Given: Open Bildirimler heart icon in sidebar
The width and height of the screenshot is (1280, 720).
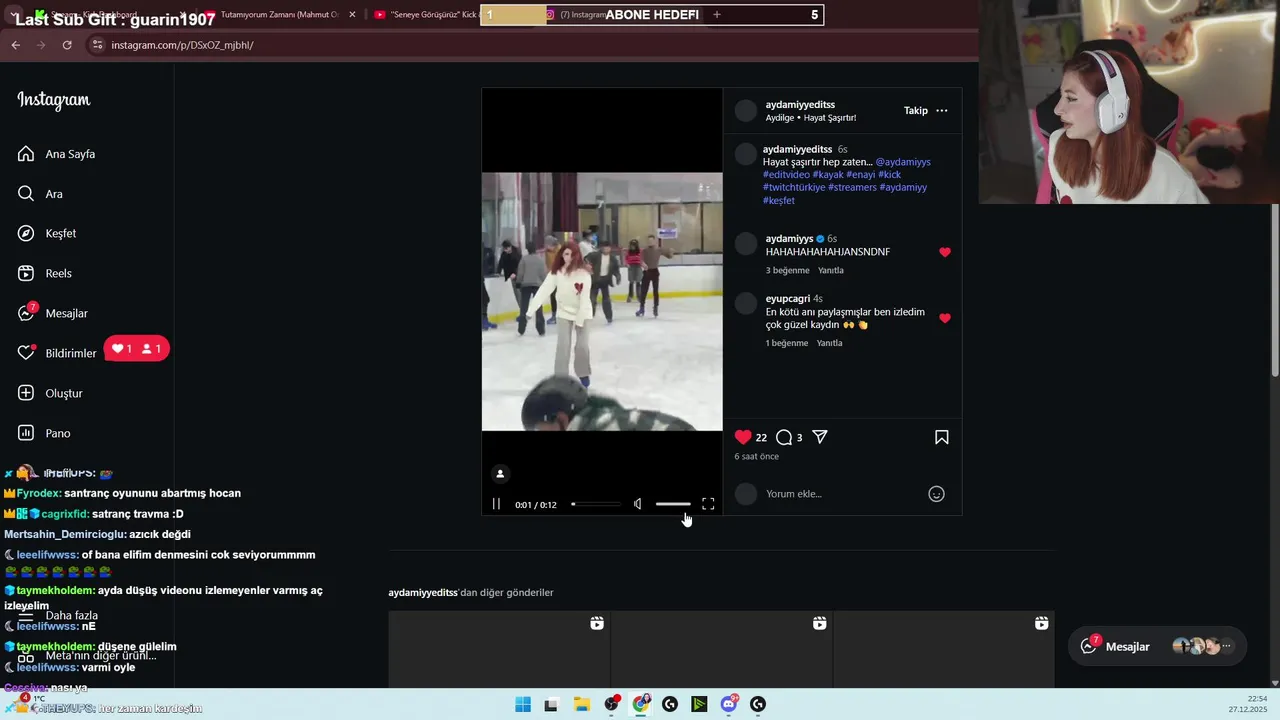Looking at the screenshot, I should (26, 353).
